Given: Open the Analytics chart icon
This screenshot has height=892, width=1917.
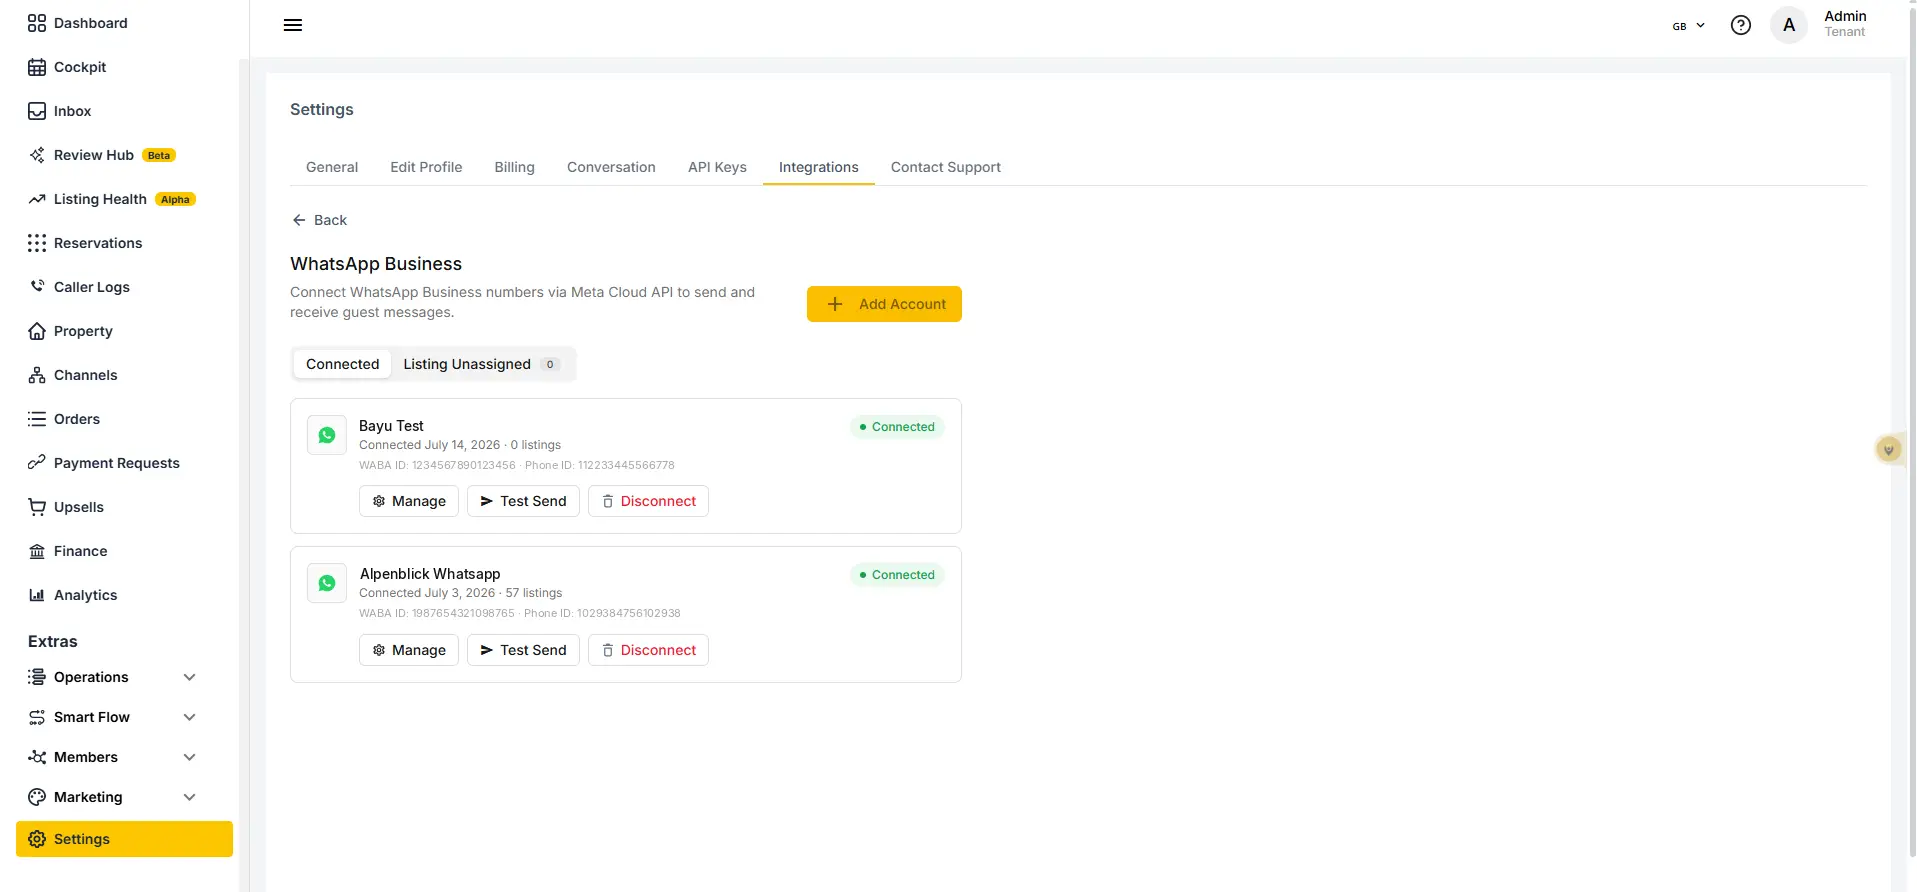Looking at the screenshot, I should coord(37,595).
